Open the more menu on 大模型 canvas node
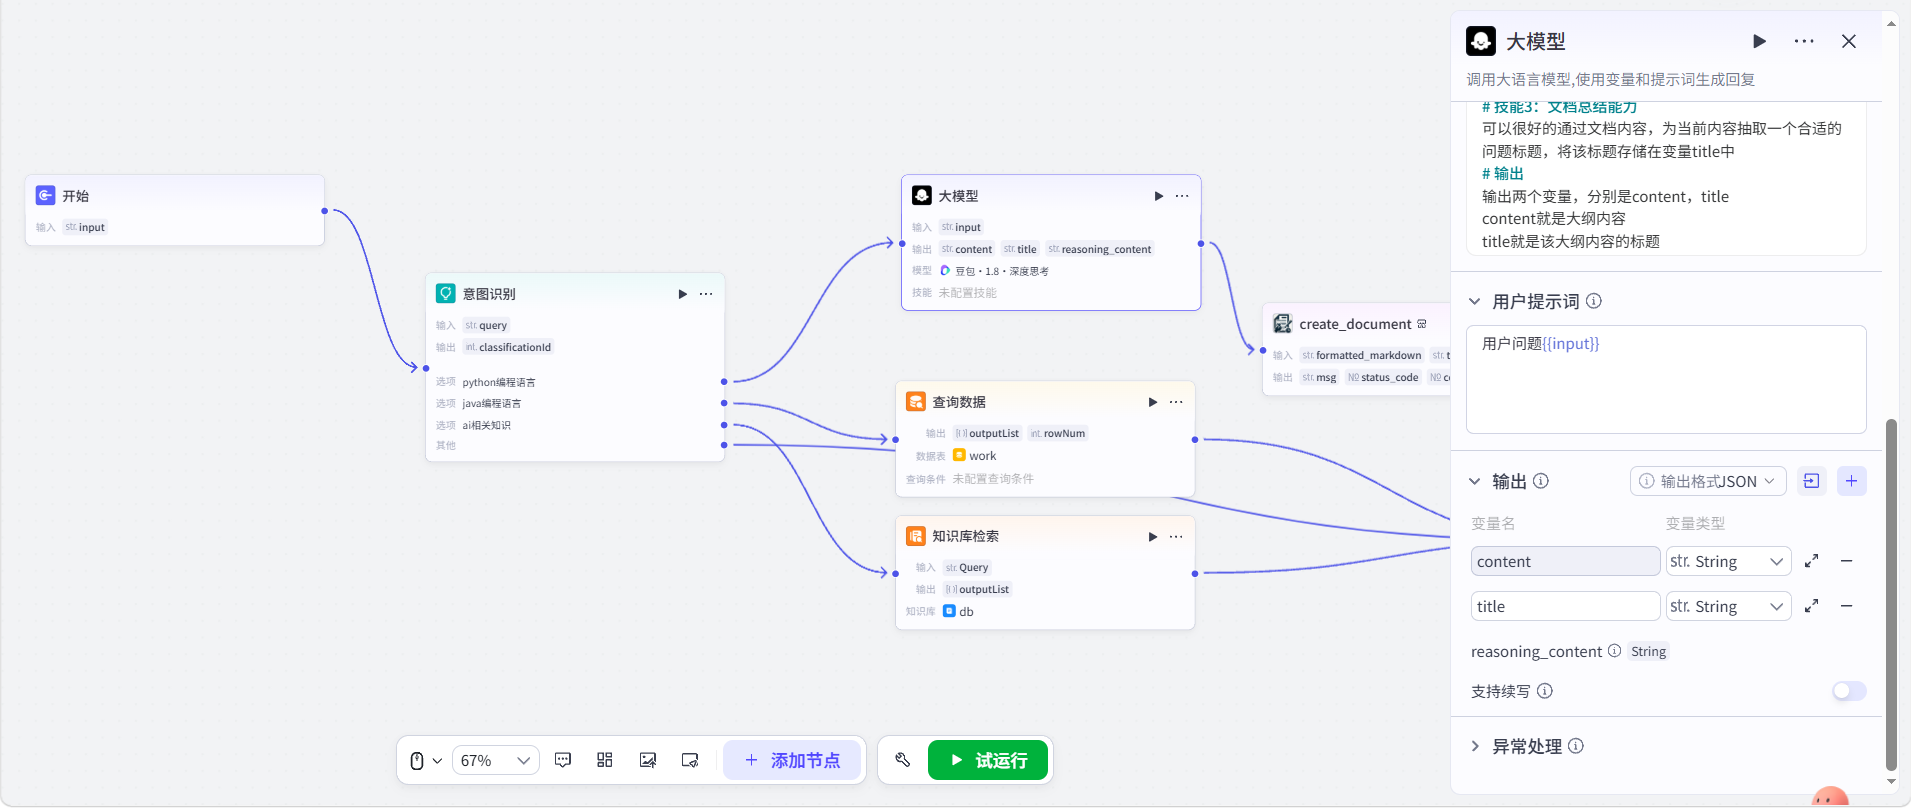 (1182, 196)
